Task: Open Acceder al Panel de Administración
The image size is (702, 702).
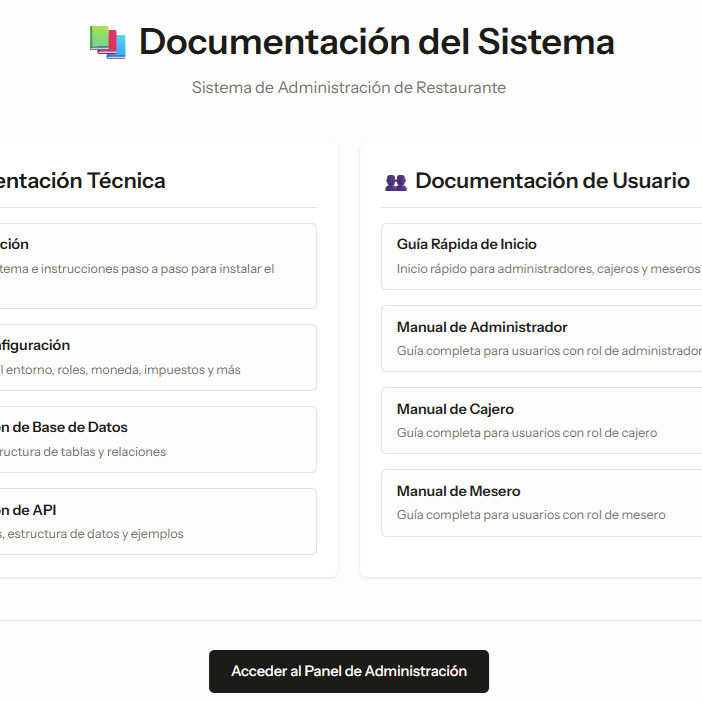Action: coord(349,671)
